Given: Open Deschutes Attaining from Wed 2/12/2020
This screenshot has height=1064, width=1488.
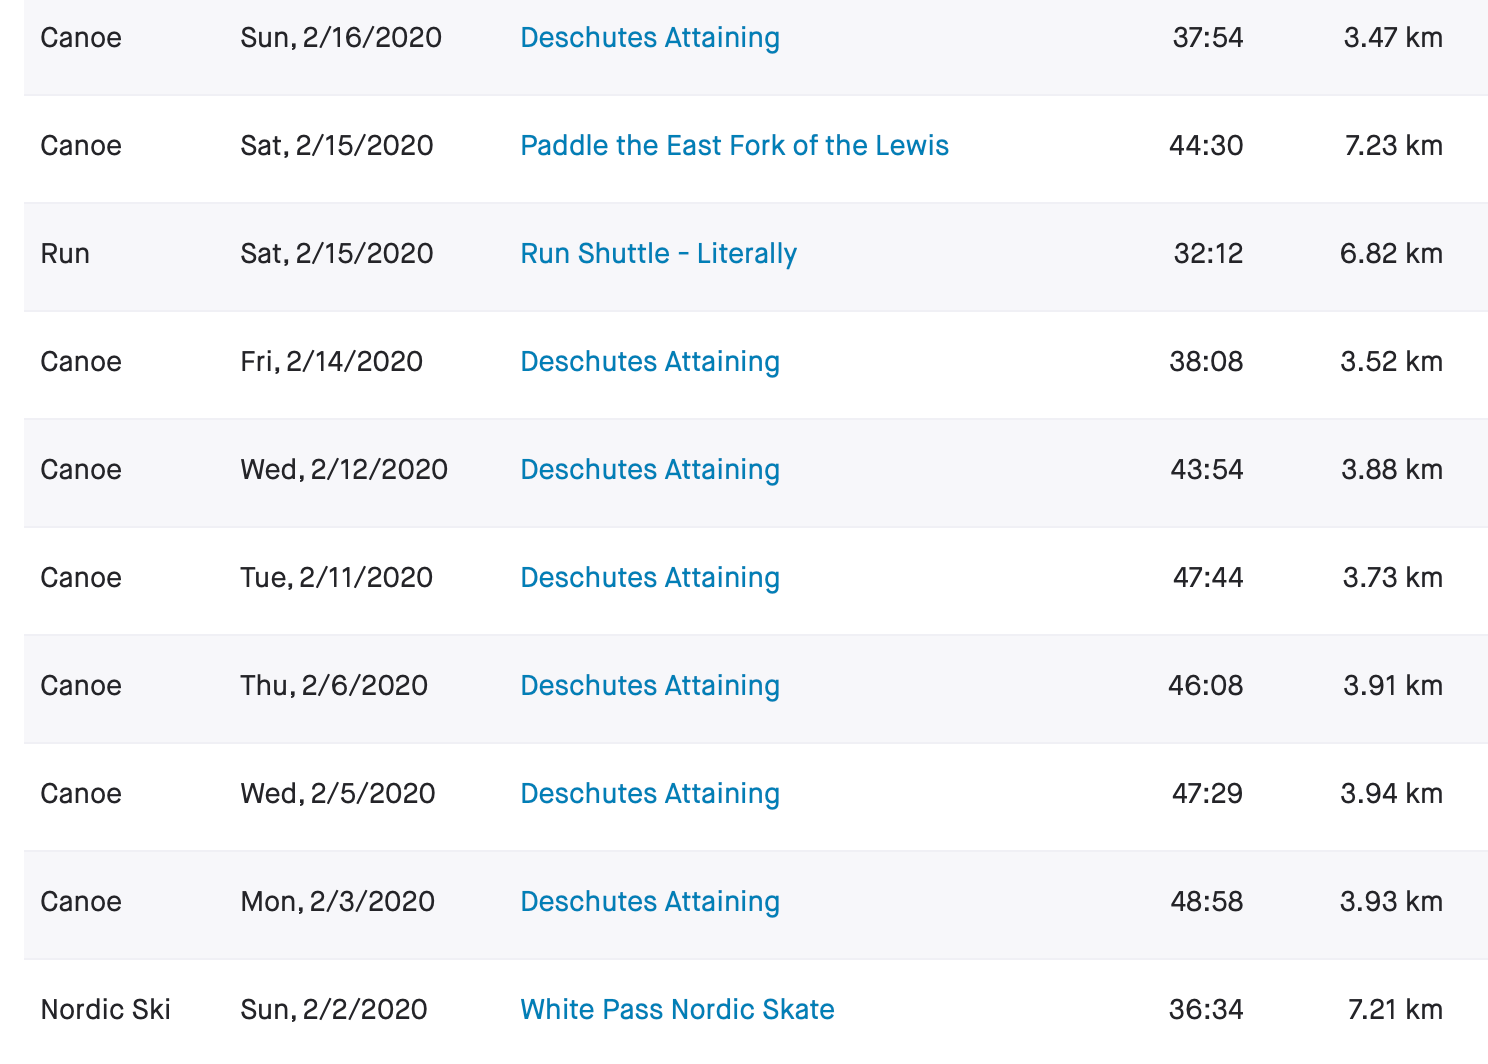Looking at the screenshot, I should (x=650, y=470).
